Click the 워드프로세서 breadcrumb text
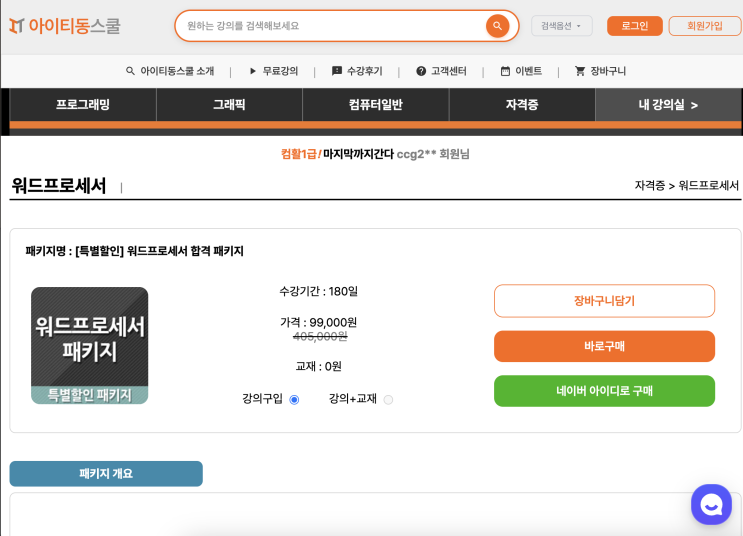 708,185
